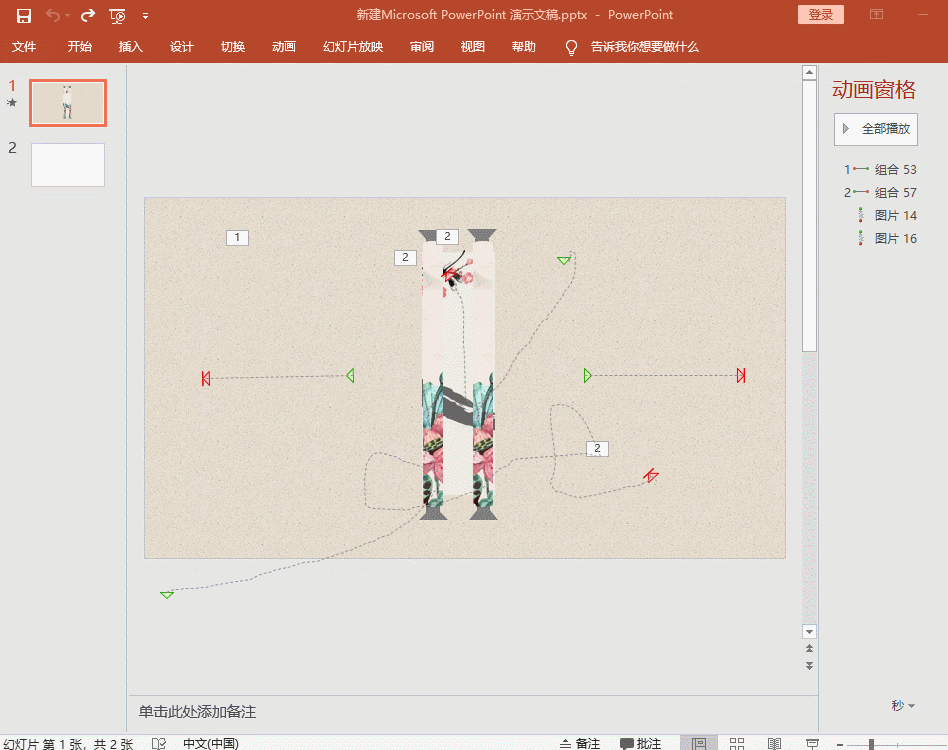Switch to the 切换 tab
948x750 pixels.
point(233,47)
